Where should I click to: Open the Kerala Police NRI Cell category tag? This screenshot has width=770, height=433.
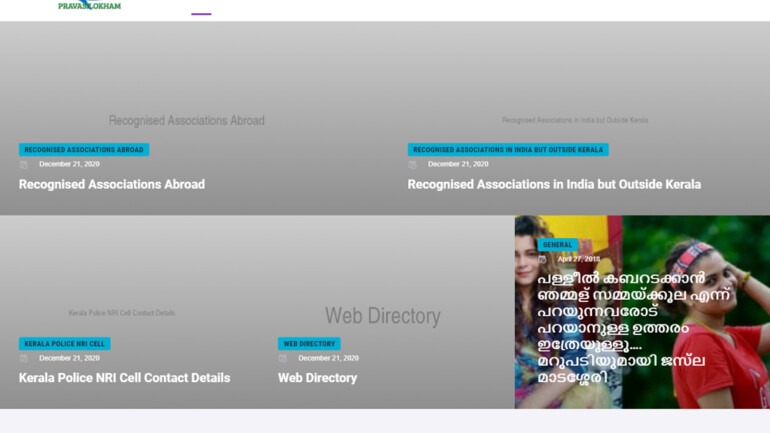[64, 344]
